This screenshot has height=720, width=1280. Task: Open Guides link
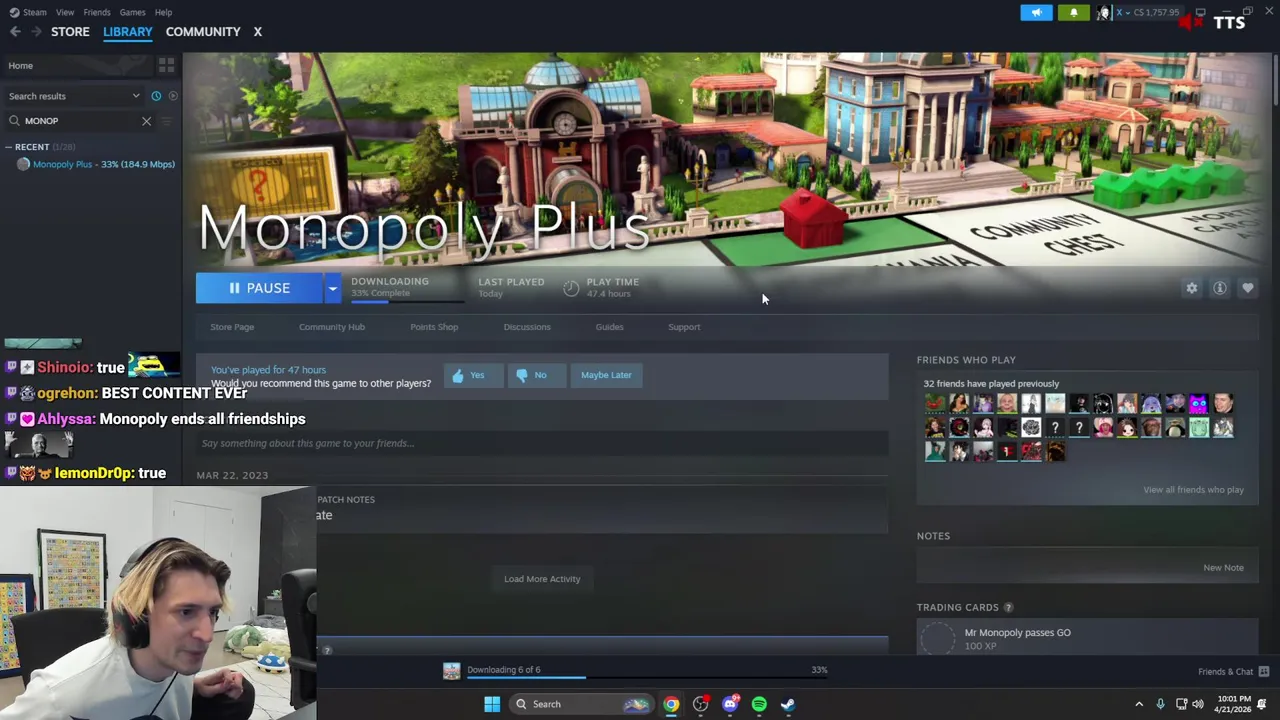609,327
